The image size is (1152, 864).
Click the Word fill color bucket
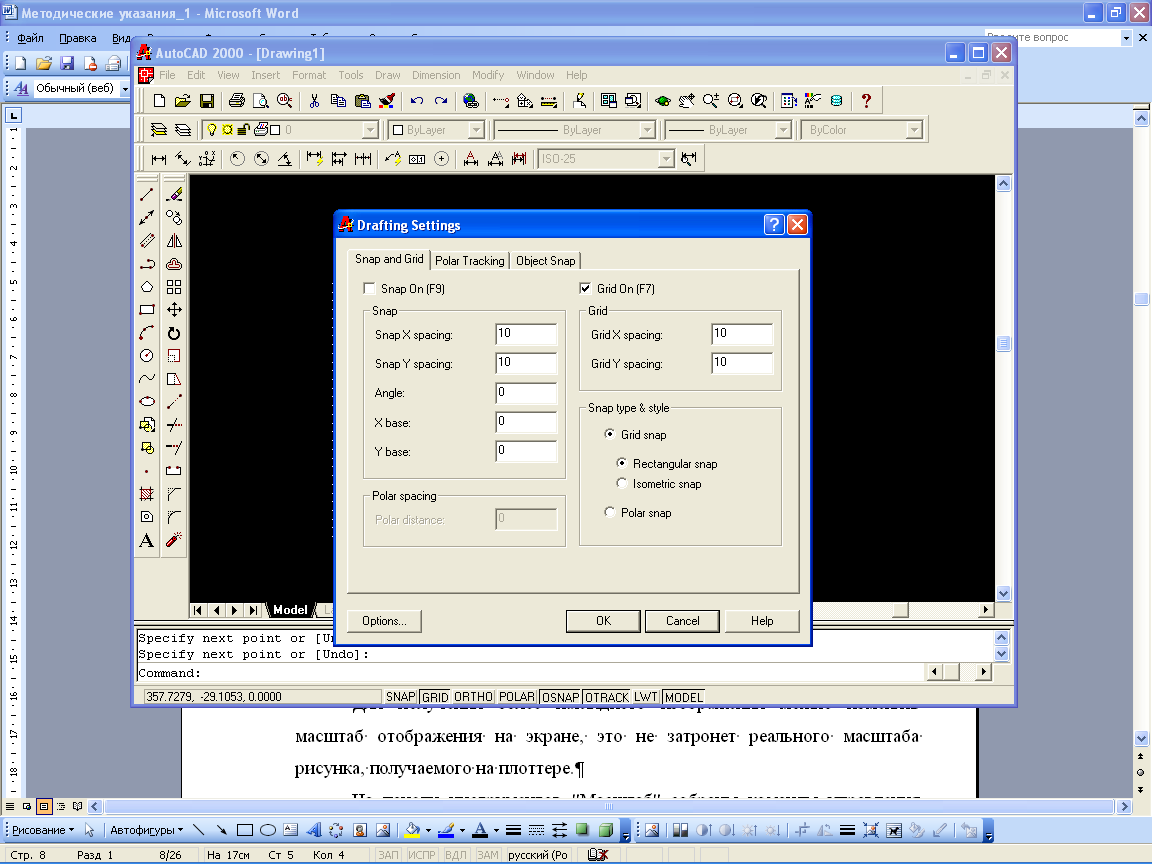(412, 830)
